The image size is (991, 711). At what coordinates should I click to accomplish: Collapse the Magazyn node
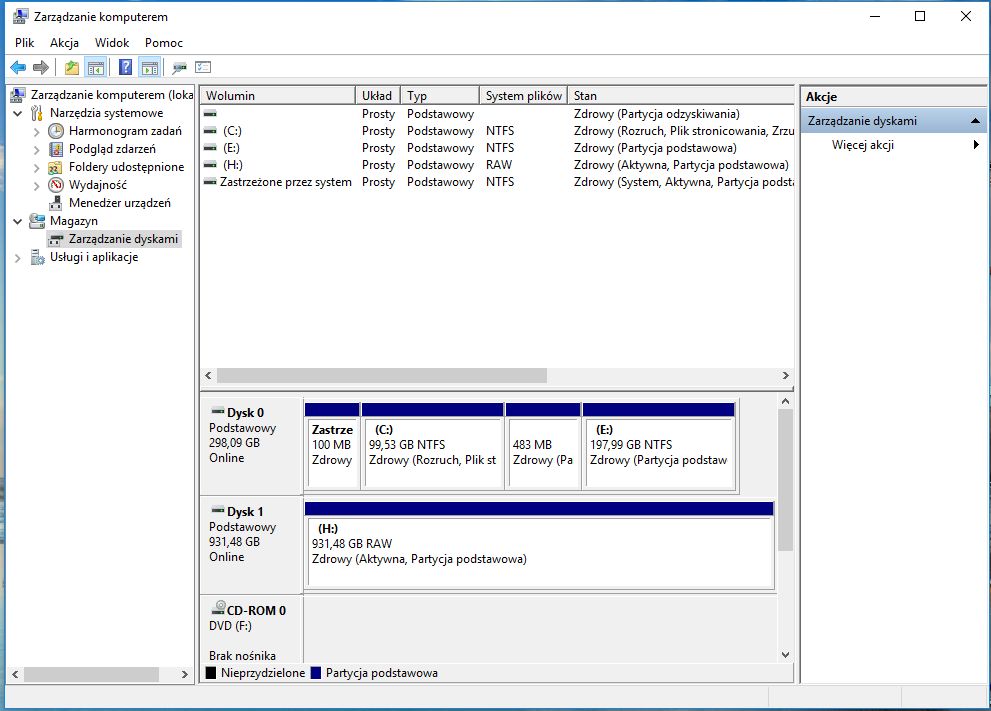coord(18,222)
